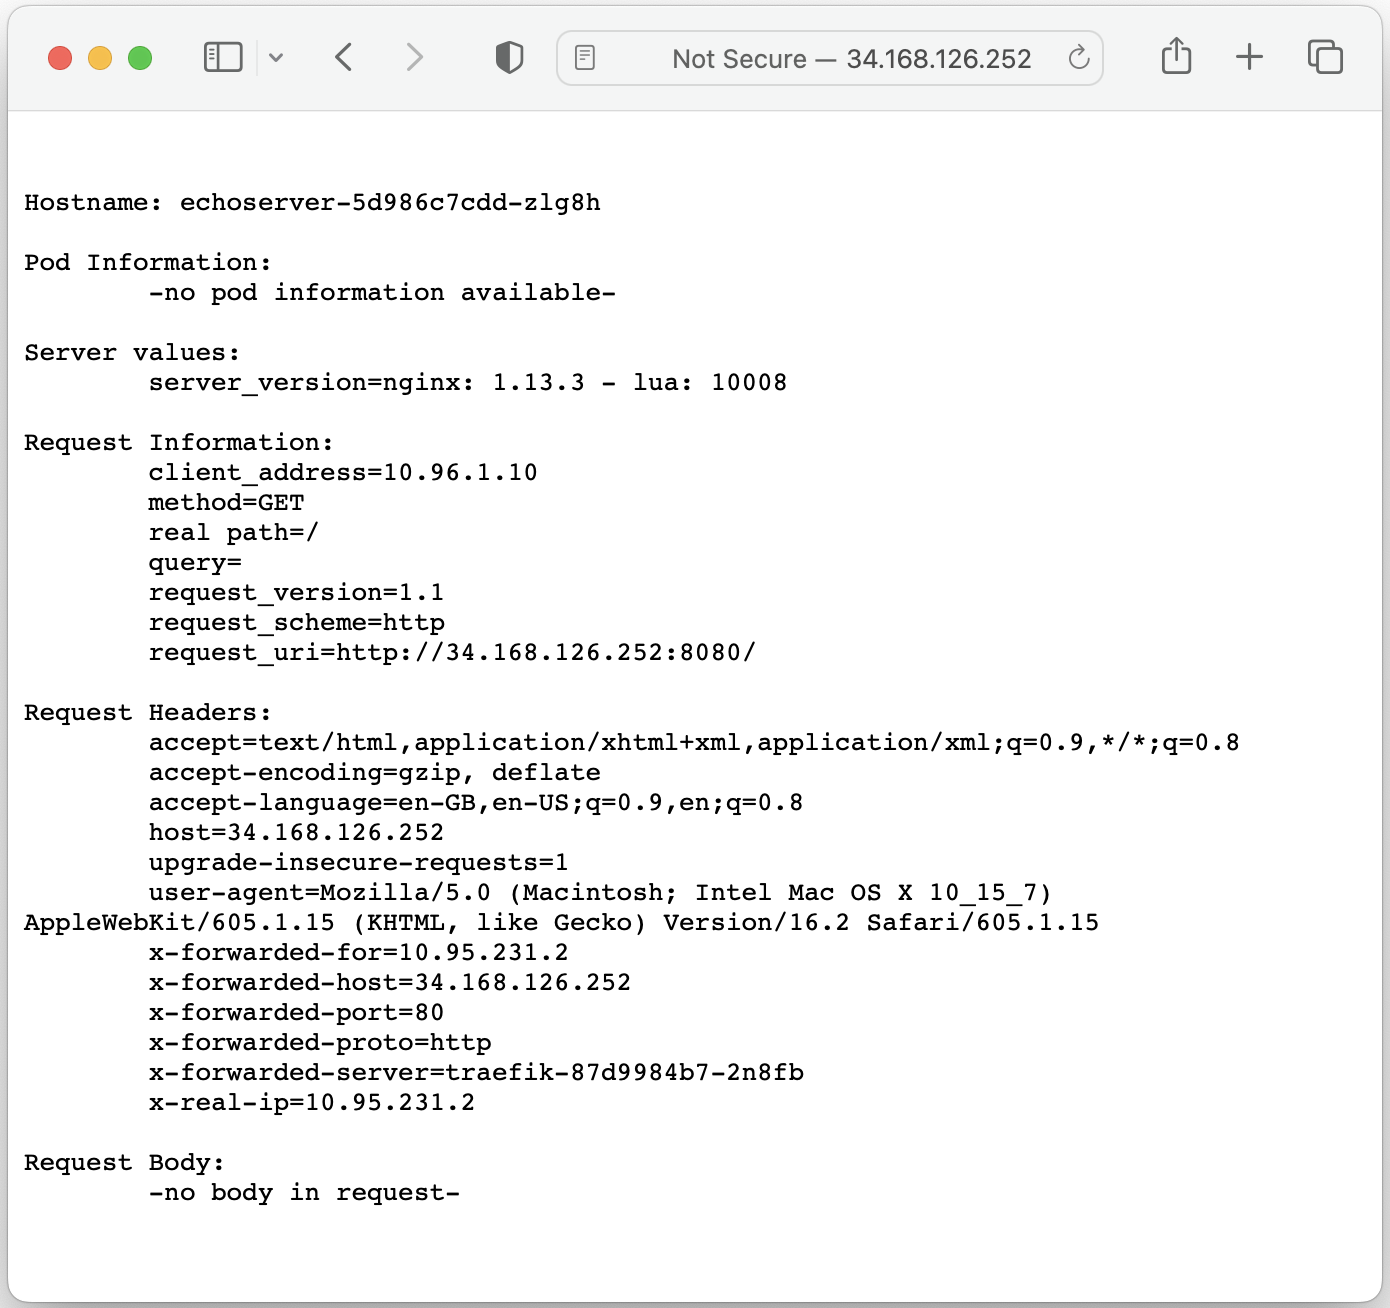The width and height of the screenshot is (1390, 1308).
Task: Close the Safari window
Action: [x=60, y=58]
